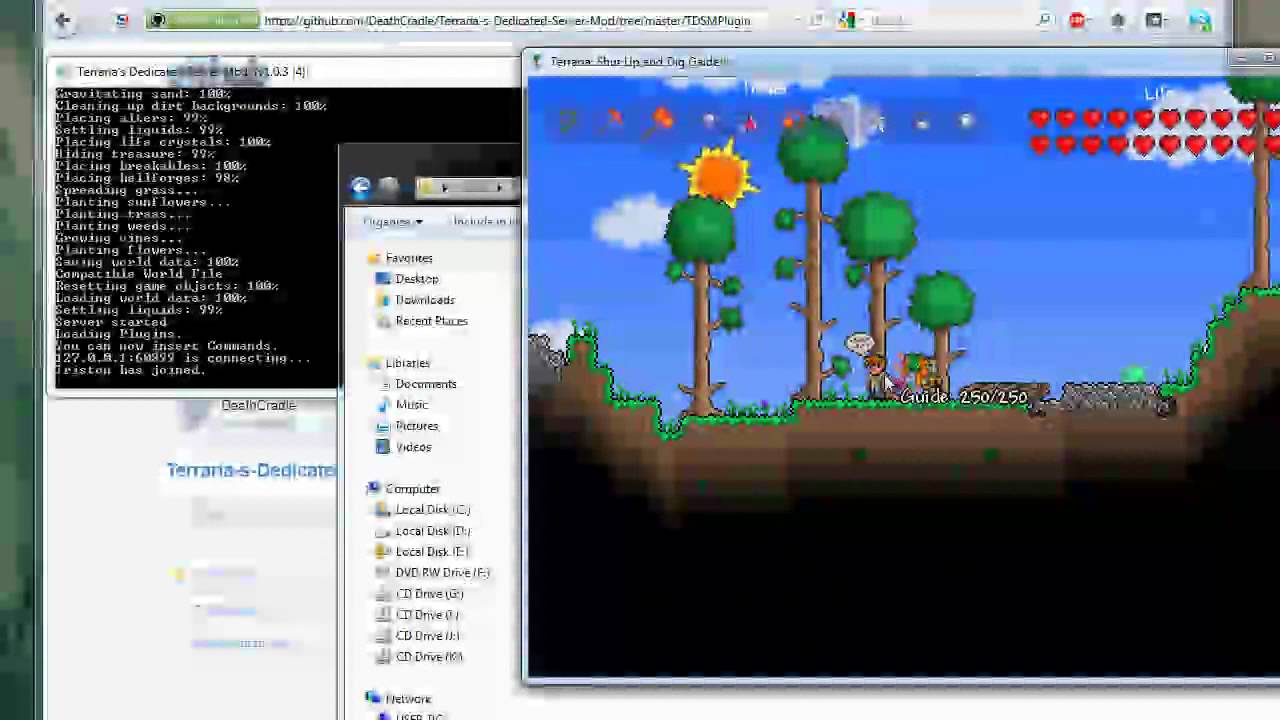The height and width of the screenshot is (720, 1280).
Task: Click the "Loading Plugins." console line
Action: tap(118, 334)
